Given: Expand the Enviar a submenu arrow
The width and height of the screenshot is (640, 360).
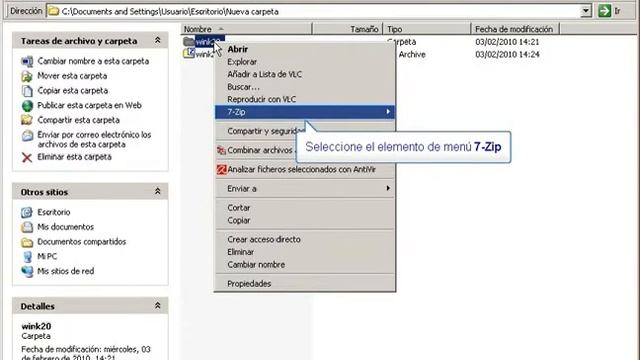Looking at the screenshot, I should (x=388, y=188).
